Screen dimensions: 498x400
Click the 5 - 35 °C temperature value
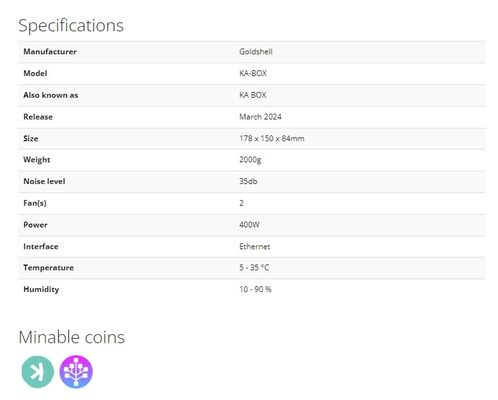tap(254, 268)
